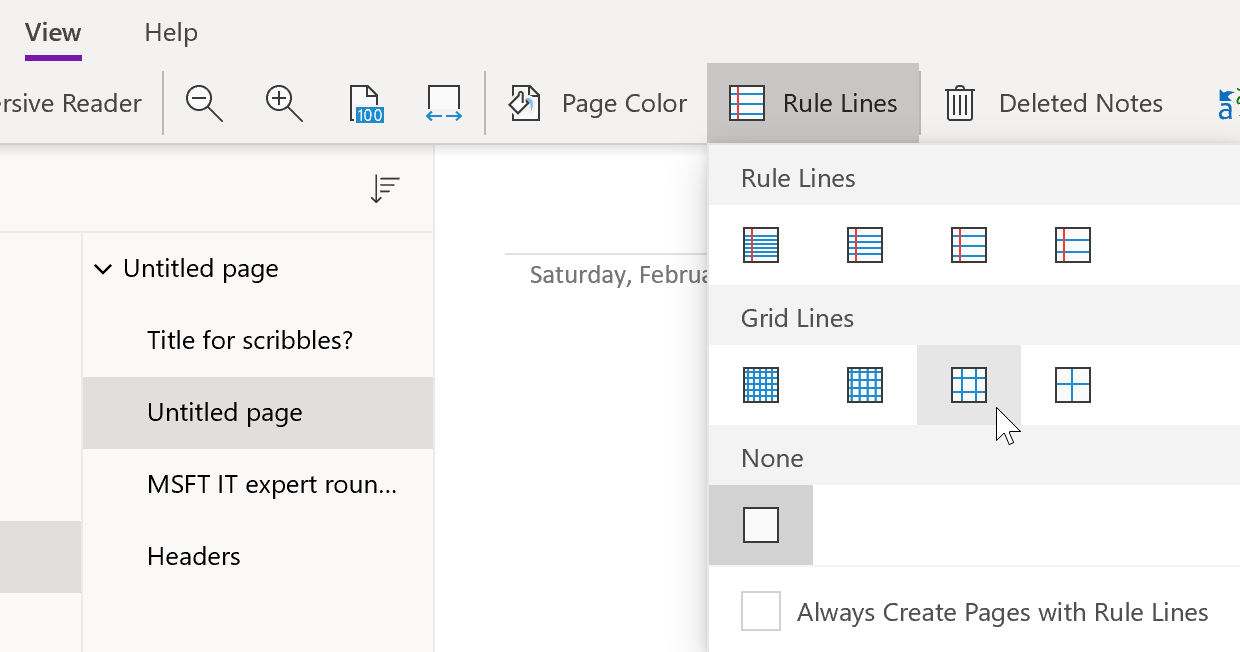Open Deleted Notes
Viewport: 1240px width, 652px height.
pyautogui.click(x=1053, y=103)
